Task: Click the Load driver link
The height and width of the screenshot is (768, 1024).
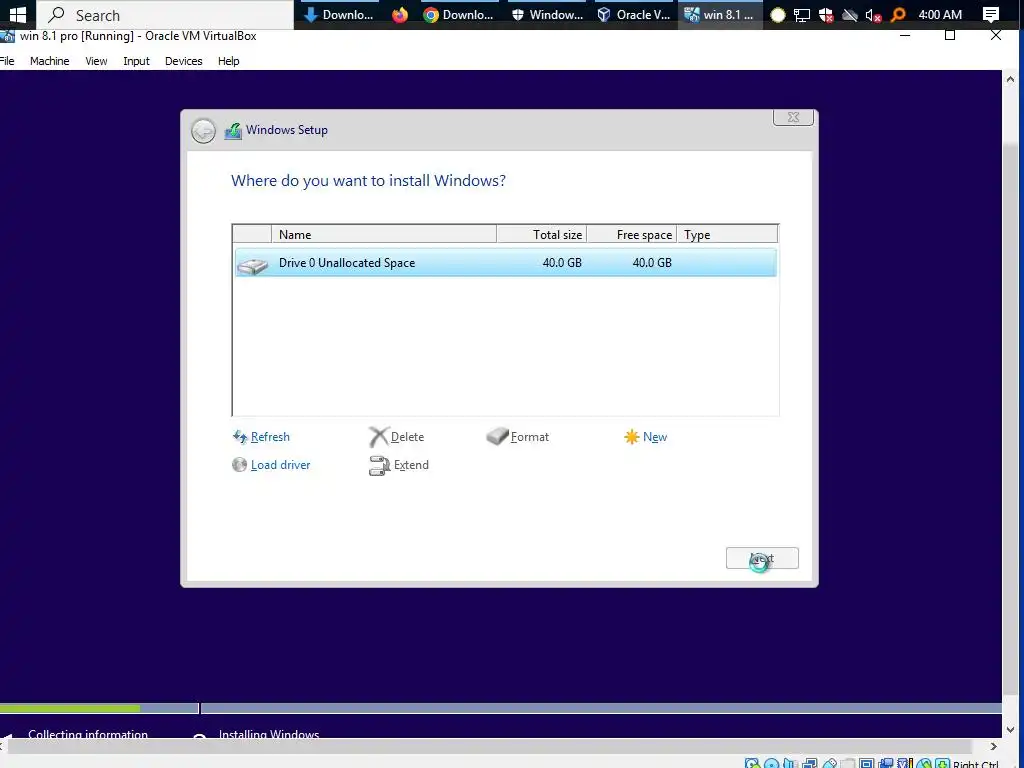Action: 281,465
